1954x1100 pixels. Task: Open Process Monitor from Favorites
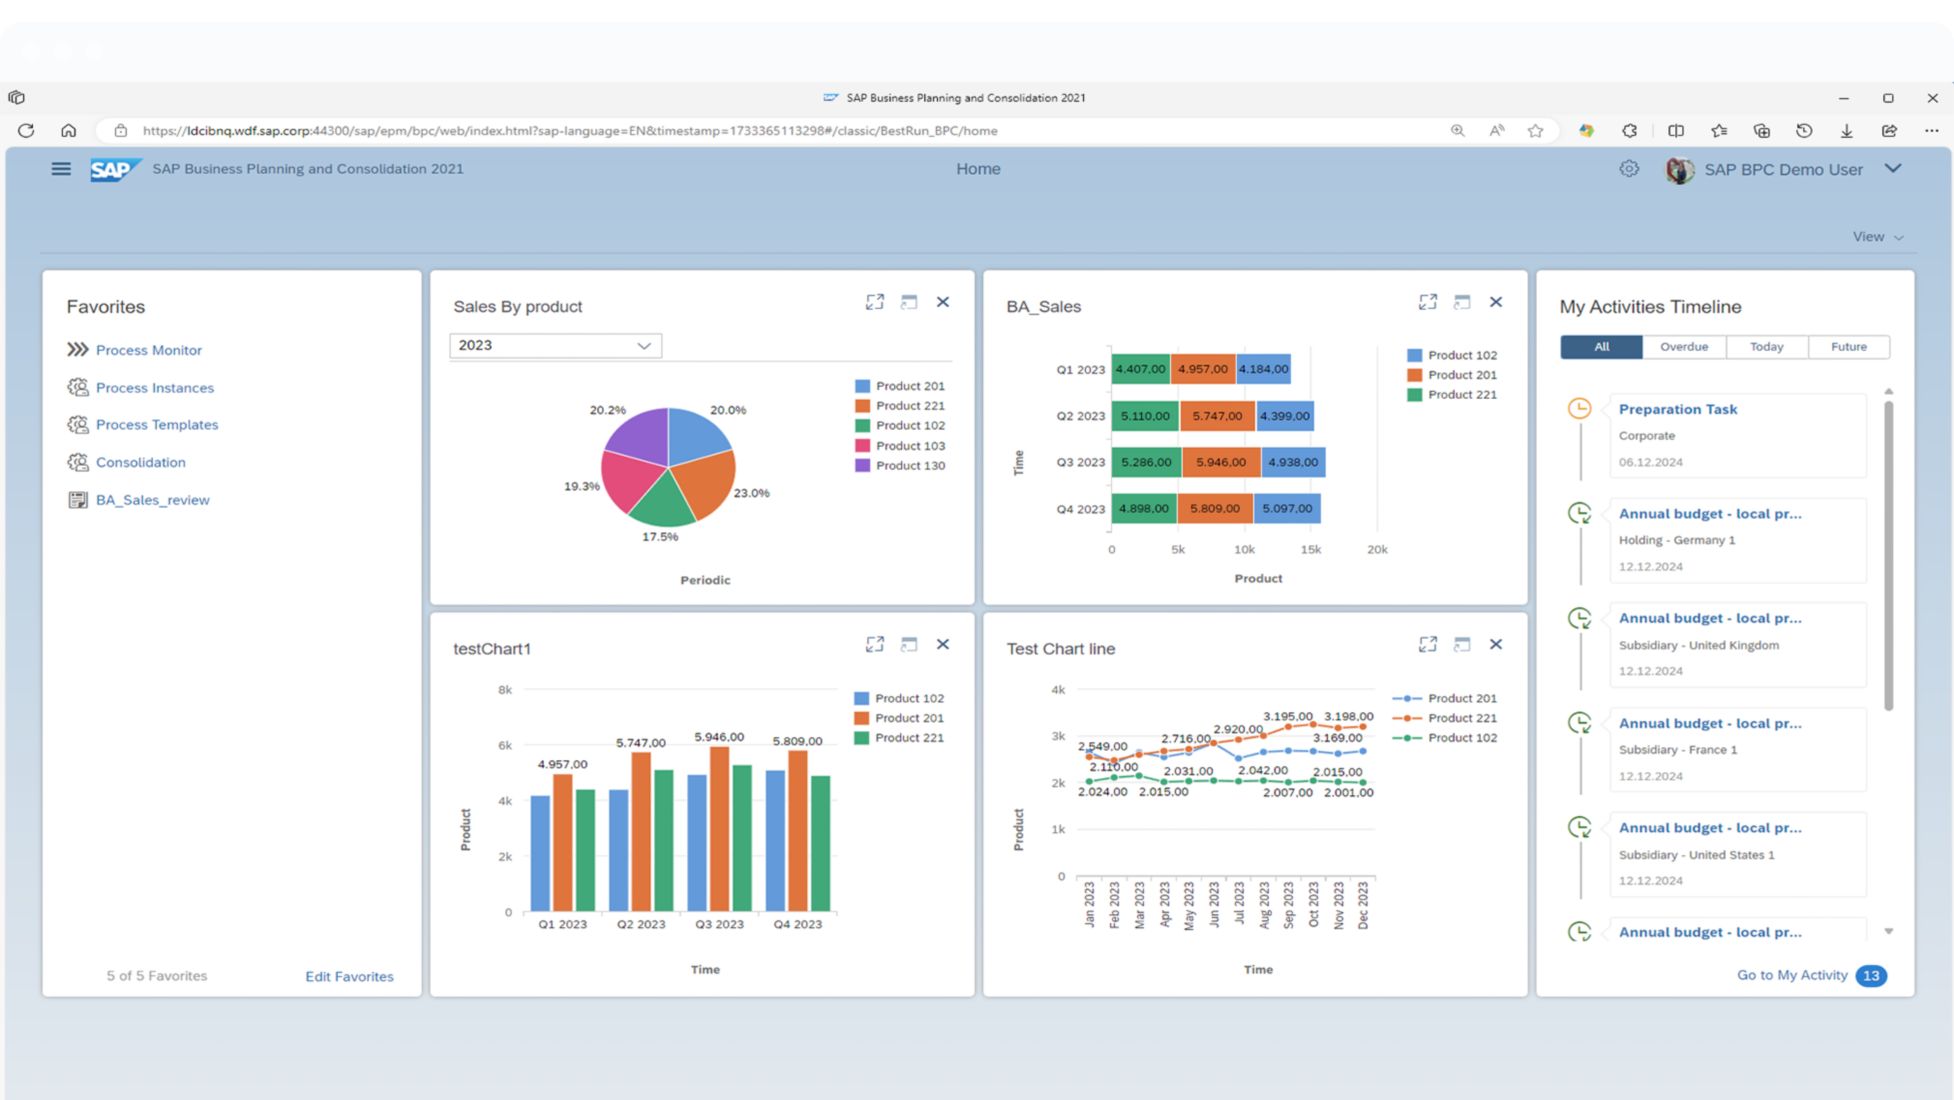click(x=148, y=350)
